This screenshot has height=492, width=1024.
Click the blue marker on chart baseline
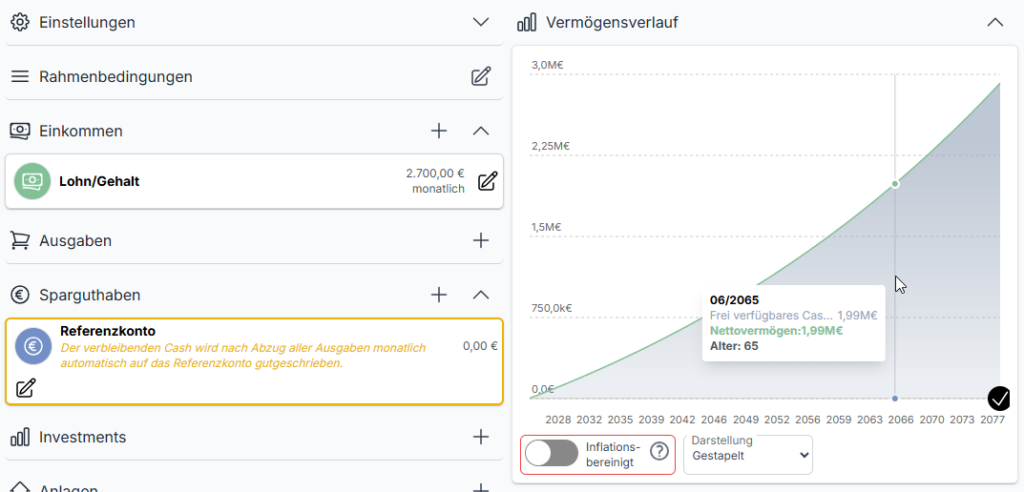[x=895, y=398]
